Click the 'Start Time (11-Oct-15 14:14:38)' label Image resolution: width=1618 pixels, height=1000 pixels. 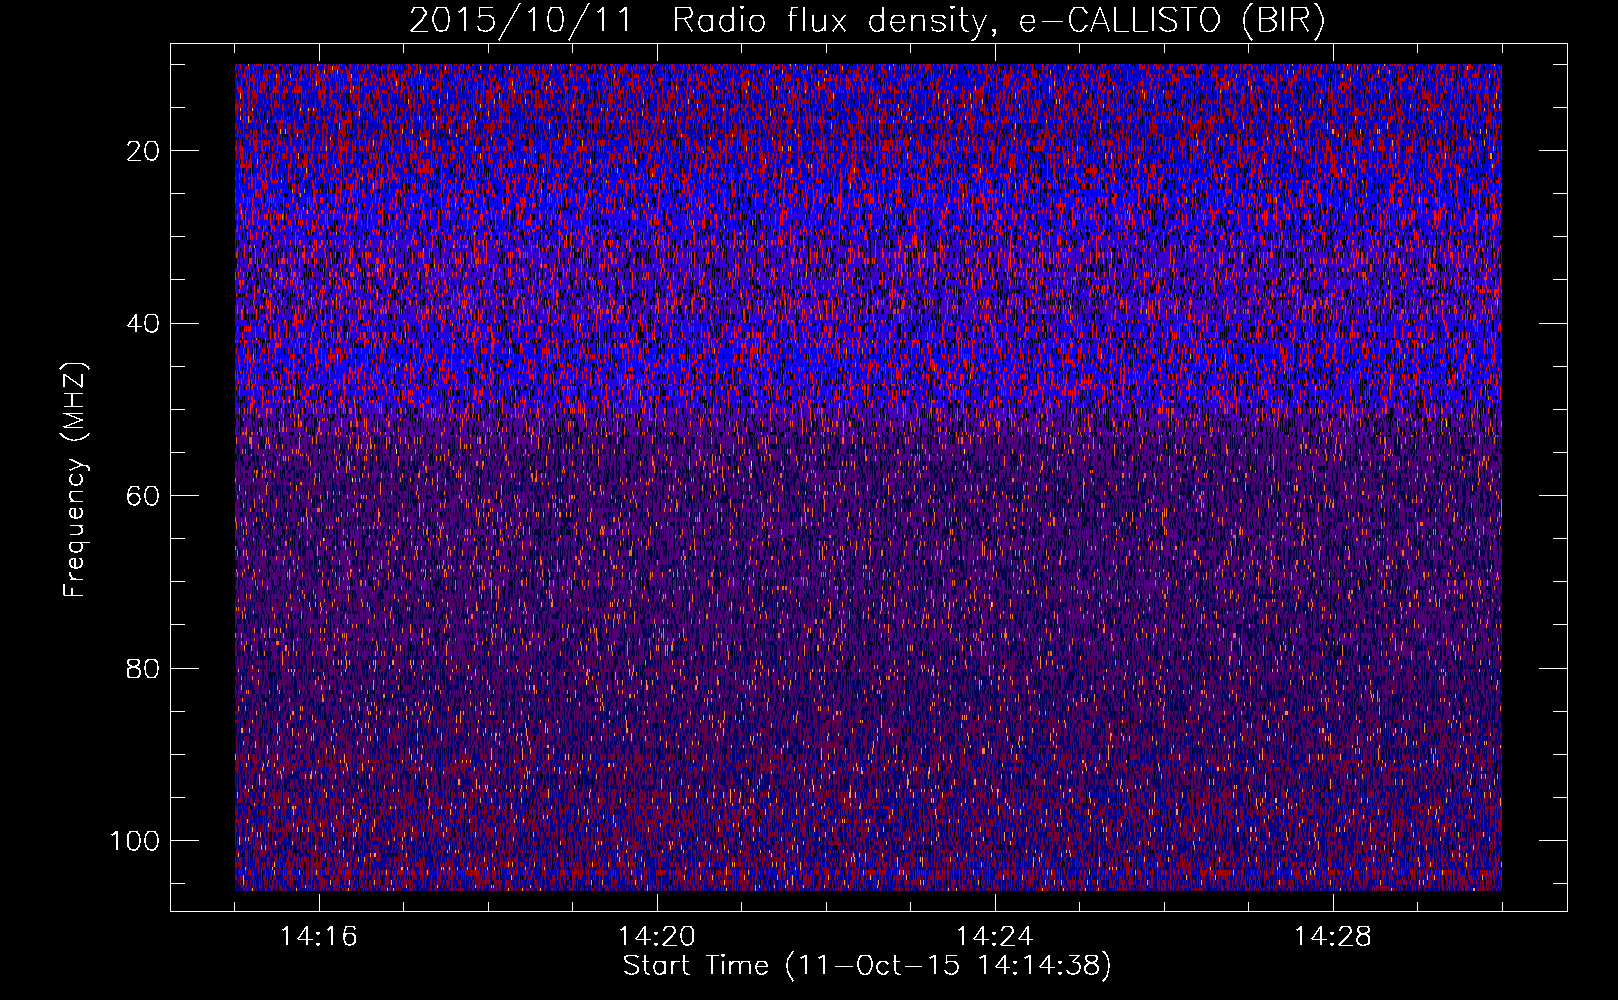click(867, 966)
